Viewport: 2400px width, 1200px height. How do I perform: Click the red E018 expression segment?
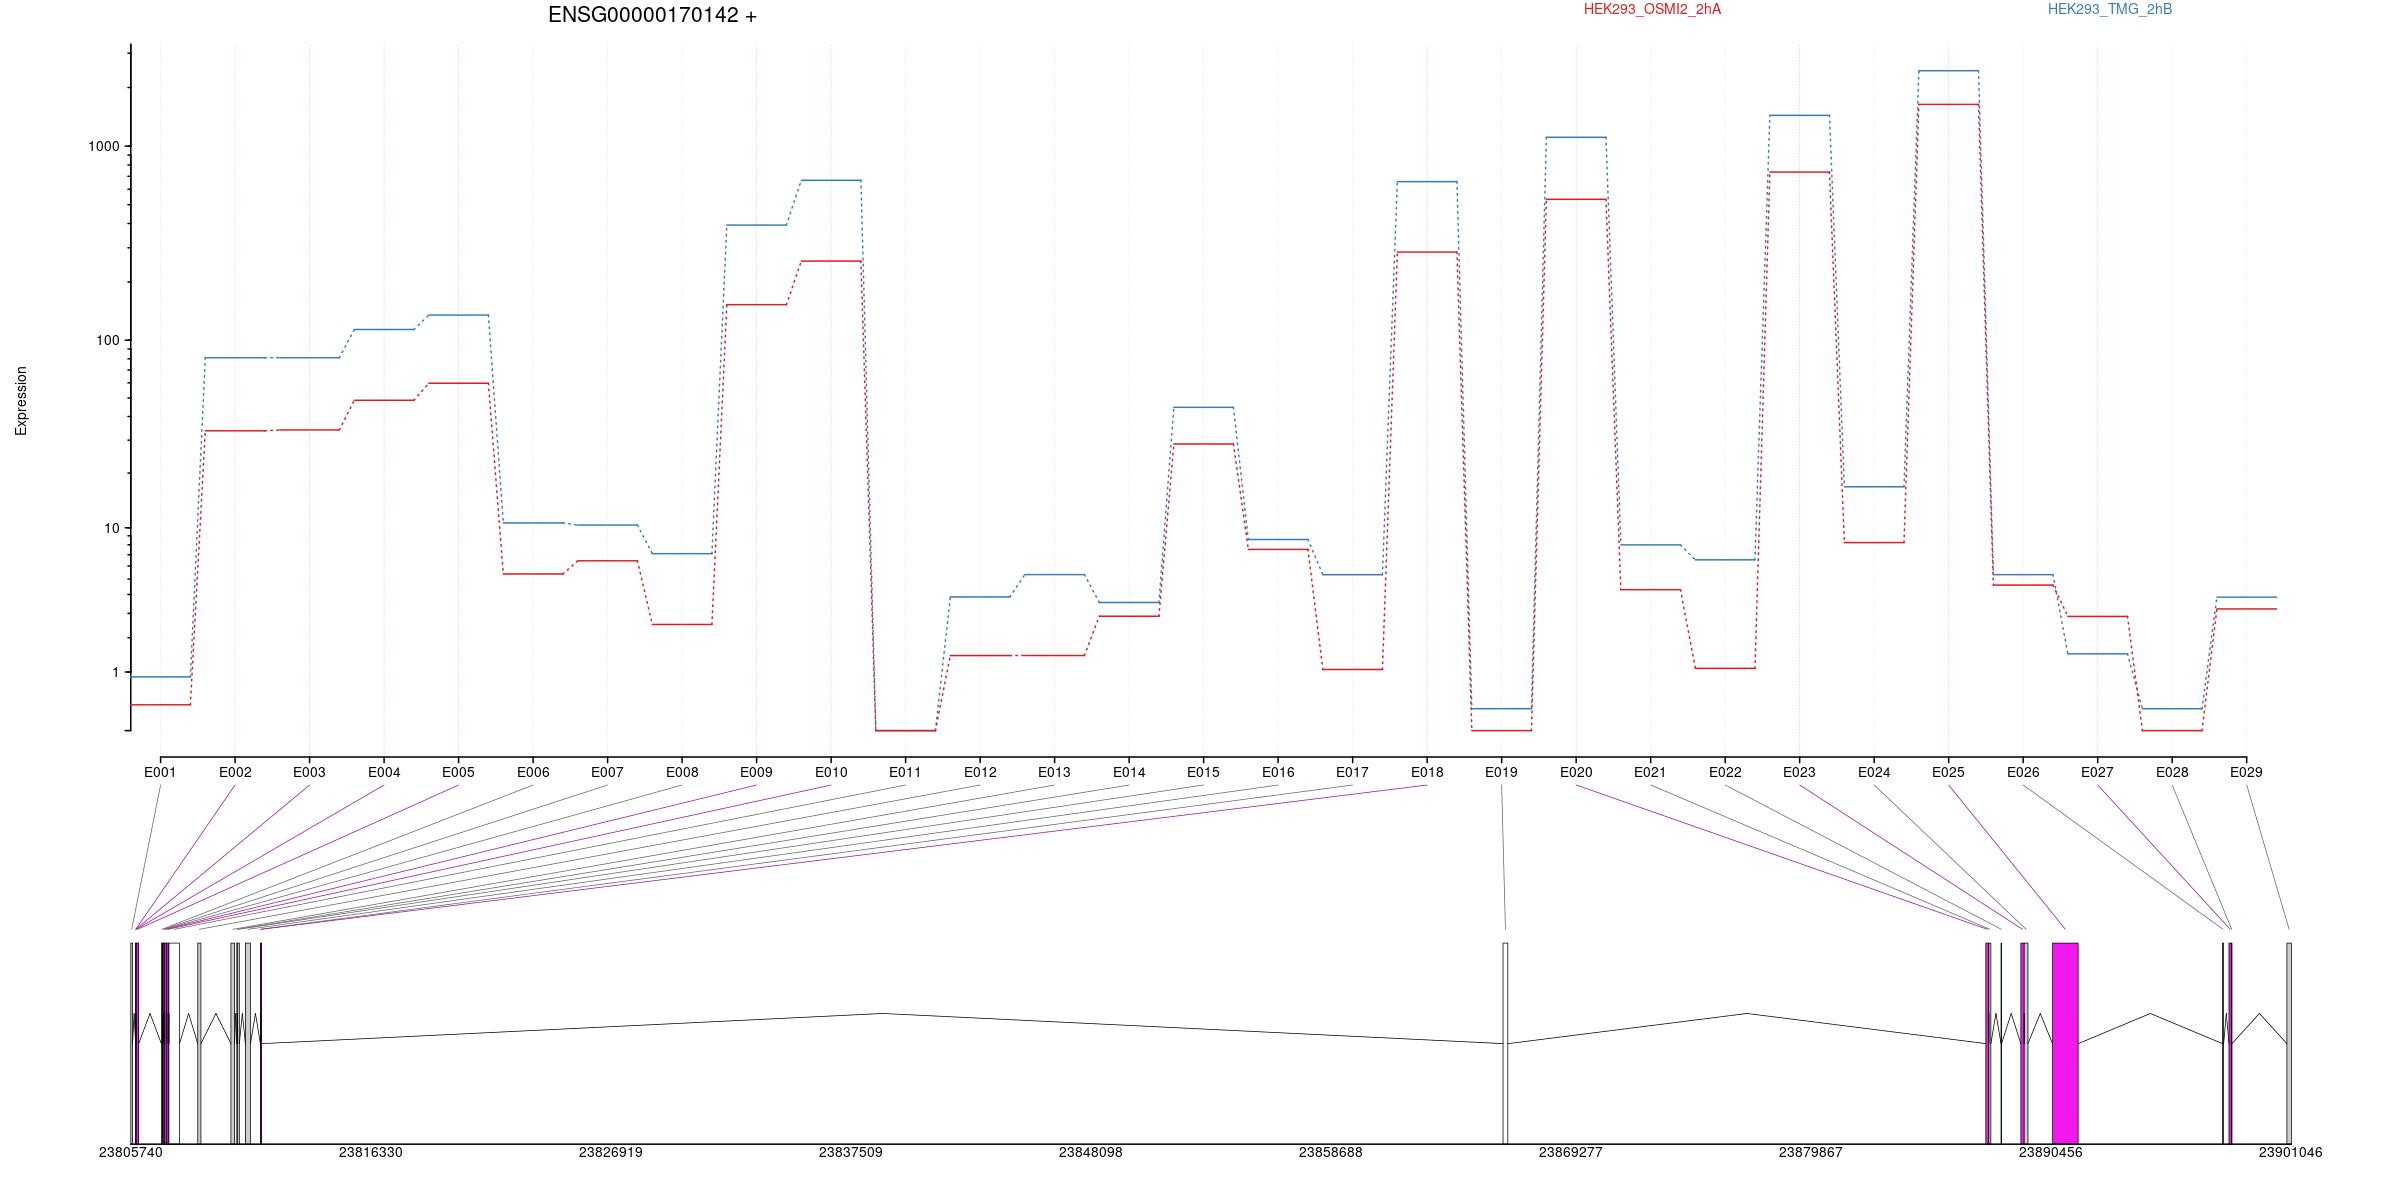click(x=1427, y=252)
